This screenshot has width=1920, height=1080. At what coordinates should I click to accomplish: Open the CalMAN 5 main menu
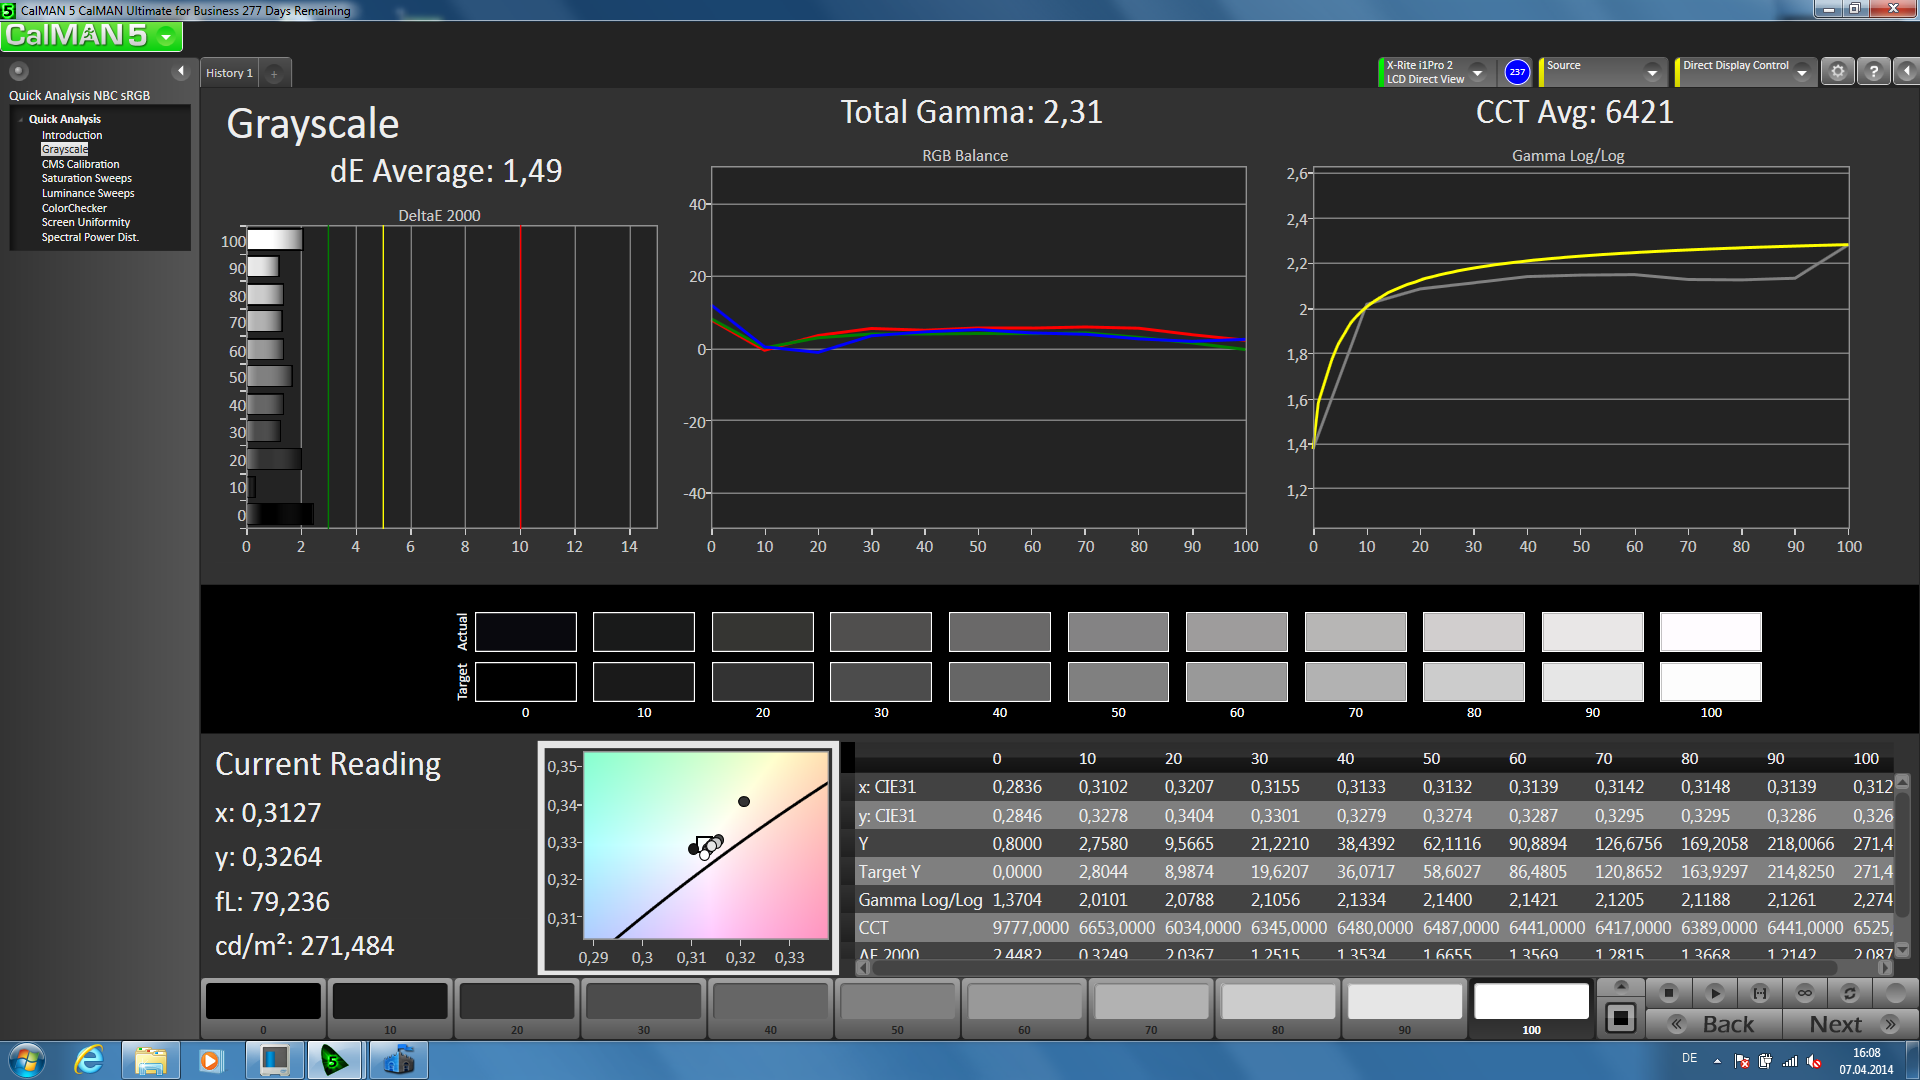click(165, 37)
